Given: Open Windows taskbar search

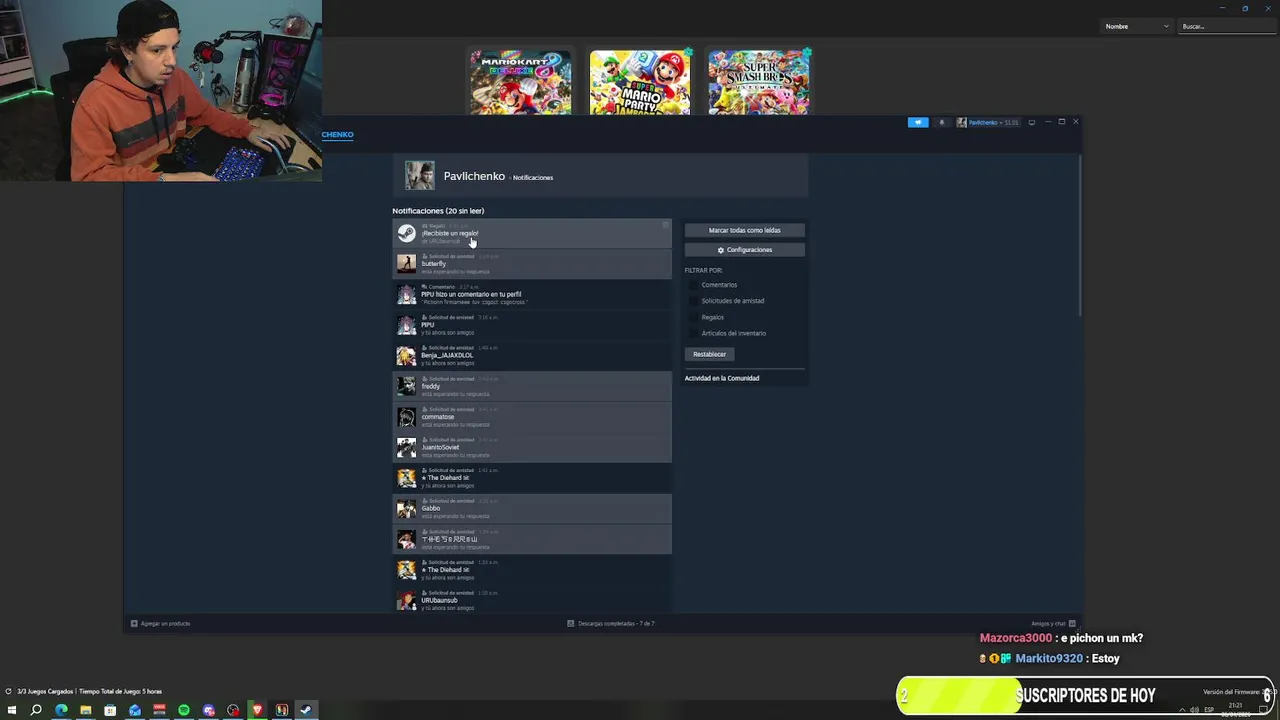Looking at the screenshot, I should [x=36, y=710].
